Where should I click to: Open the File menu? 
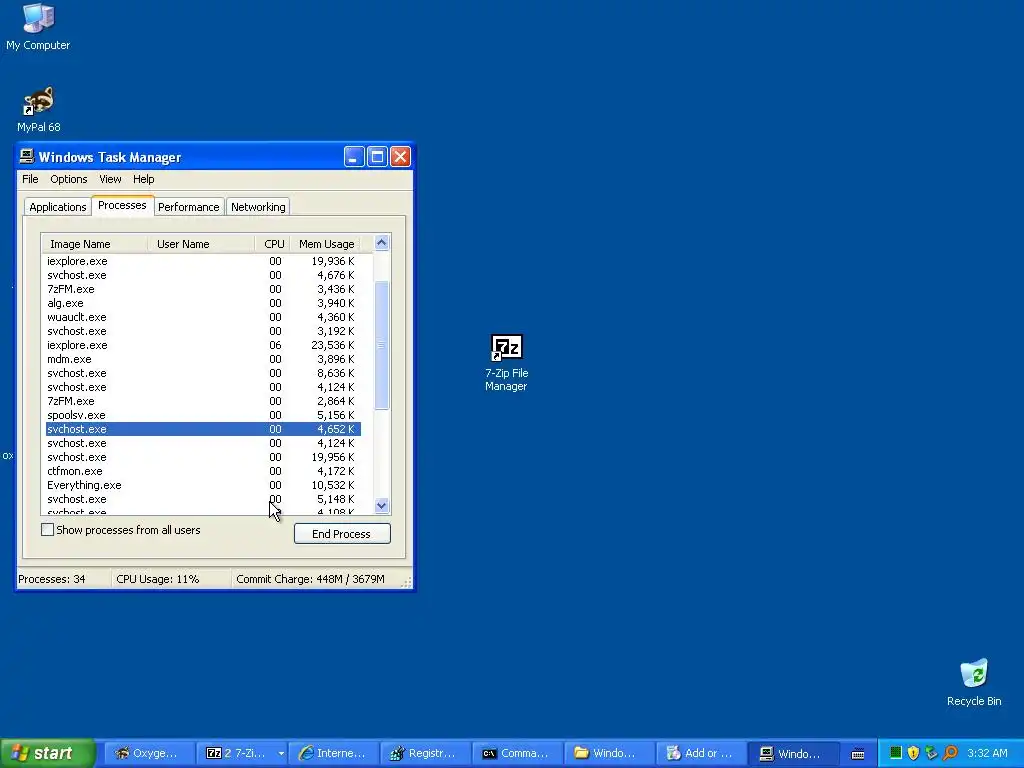coord(30,179)
